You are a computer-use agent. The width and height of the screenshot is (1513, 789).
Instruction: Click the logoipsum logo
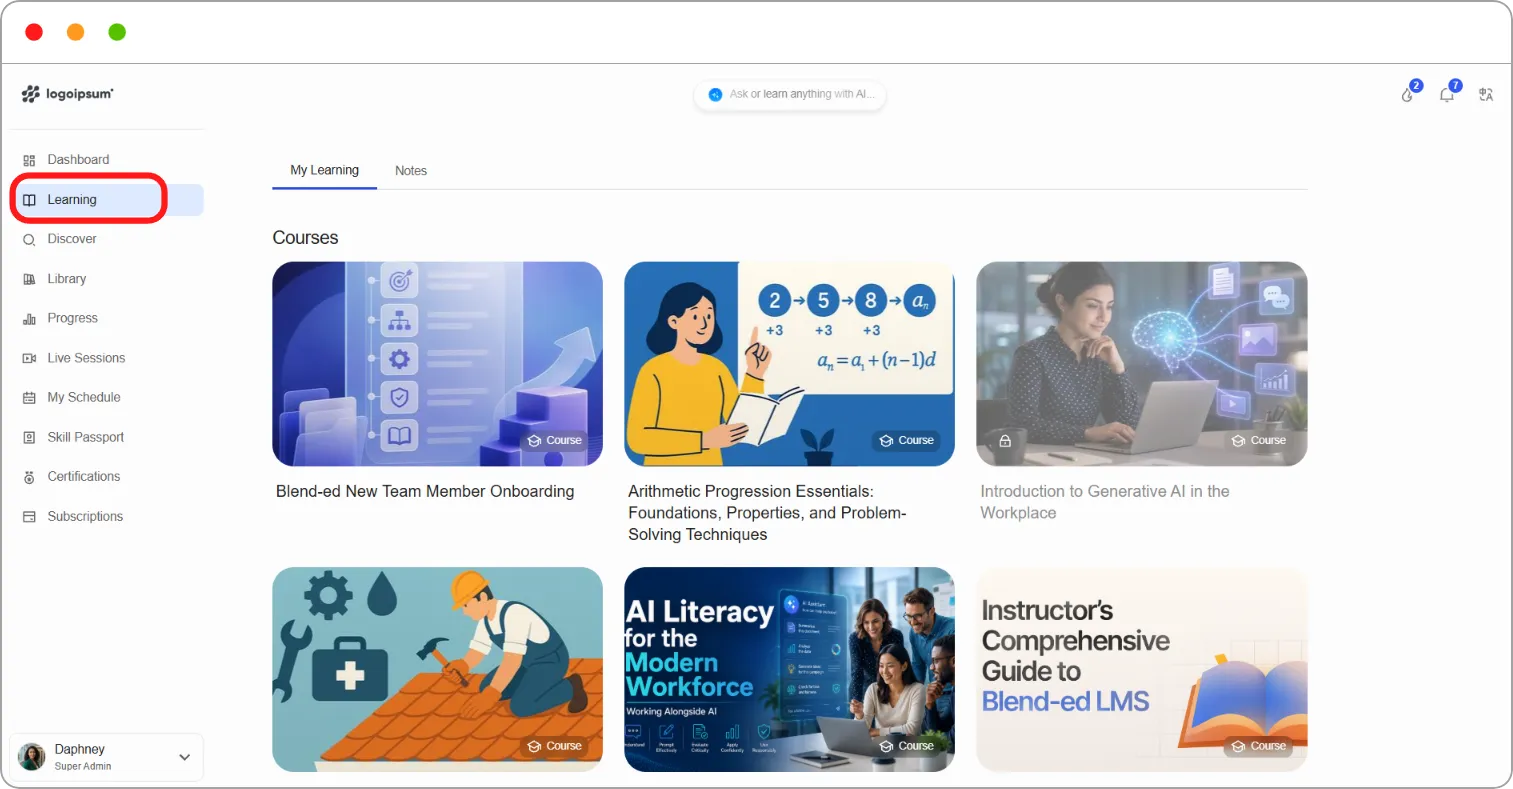pyautogui.click(x=67, y=94)
